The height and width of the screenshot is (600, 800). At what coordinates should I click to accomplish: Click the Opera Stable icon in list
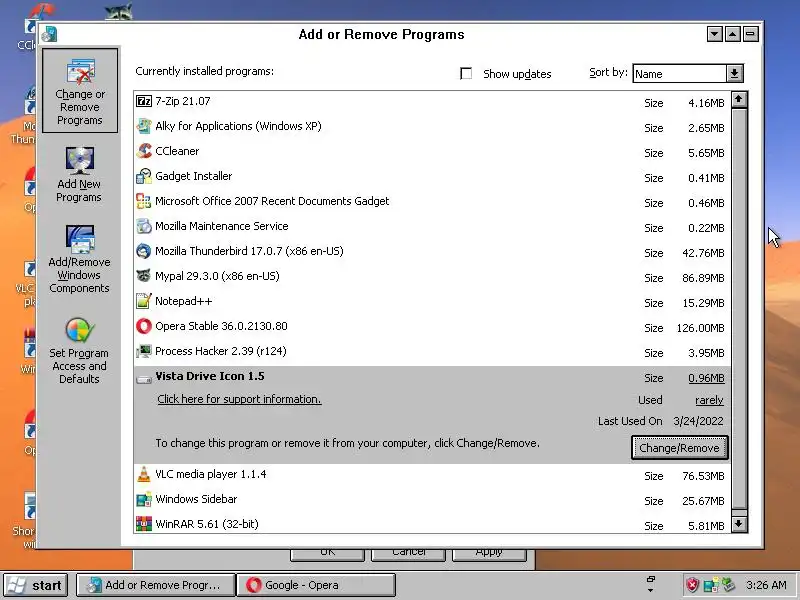(x=144, y=326)
